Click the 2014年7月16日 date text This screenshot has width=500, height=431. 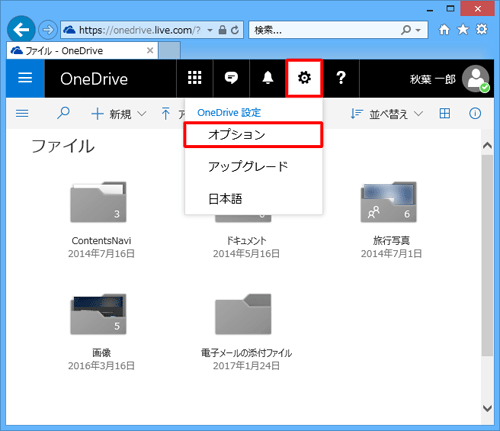point(101,254)
